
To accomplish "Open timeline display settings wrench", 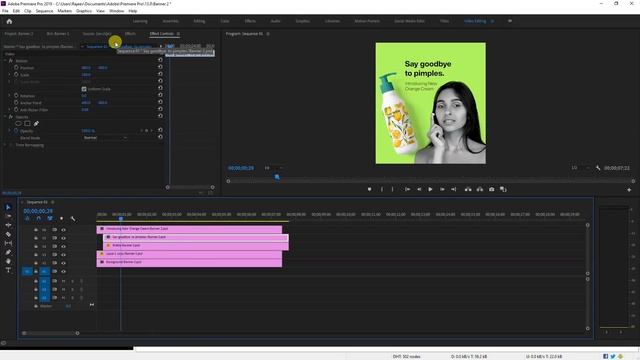I will [73, 219].
